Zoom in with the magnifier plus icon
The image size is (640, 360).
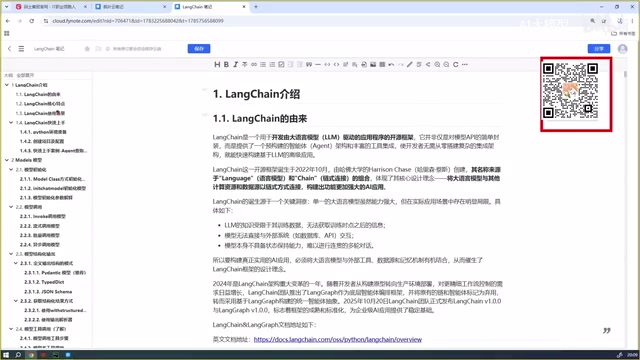point(437,64)
